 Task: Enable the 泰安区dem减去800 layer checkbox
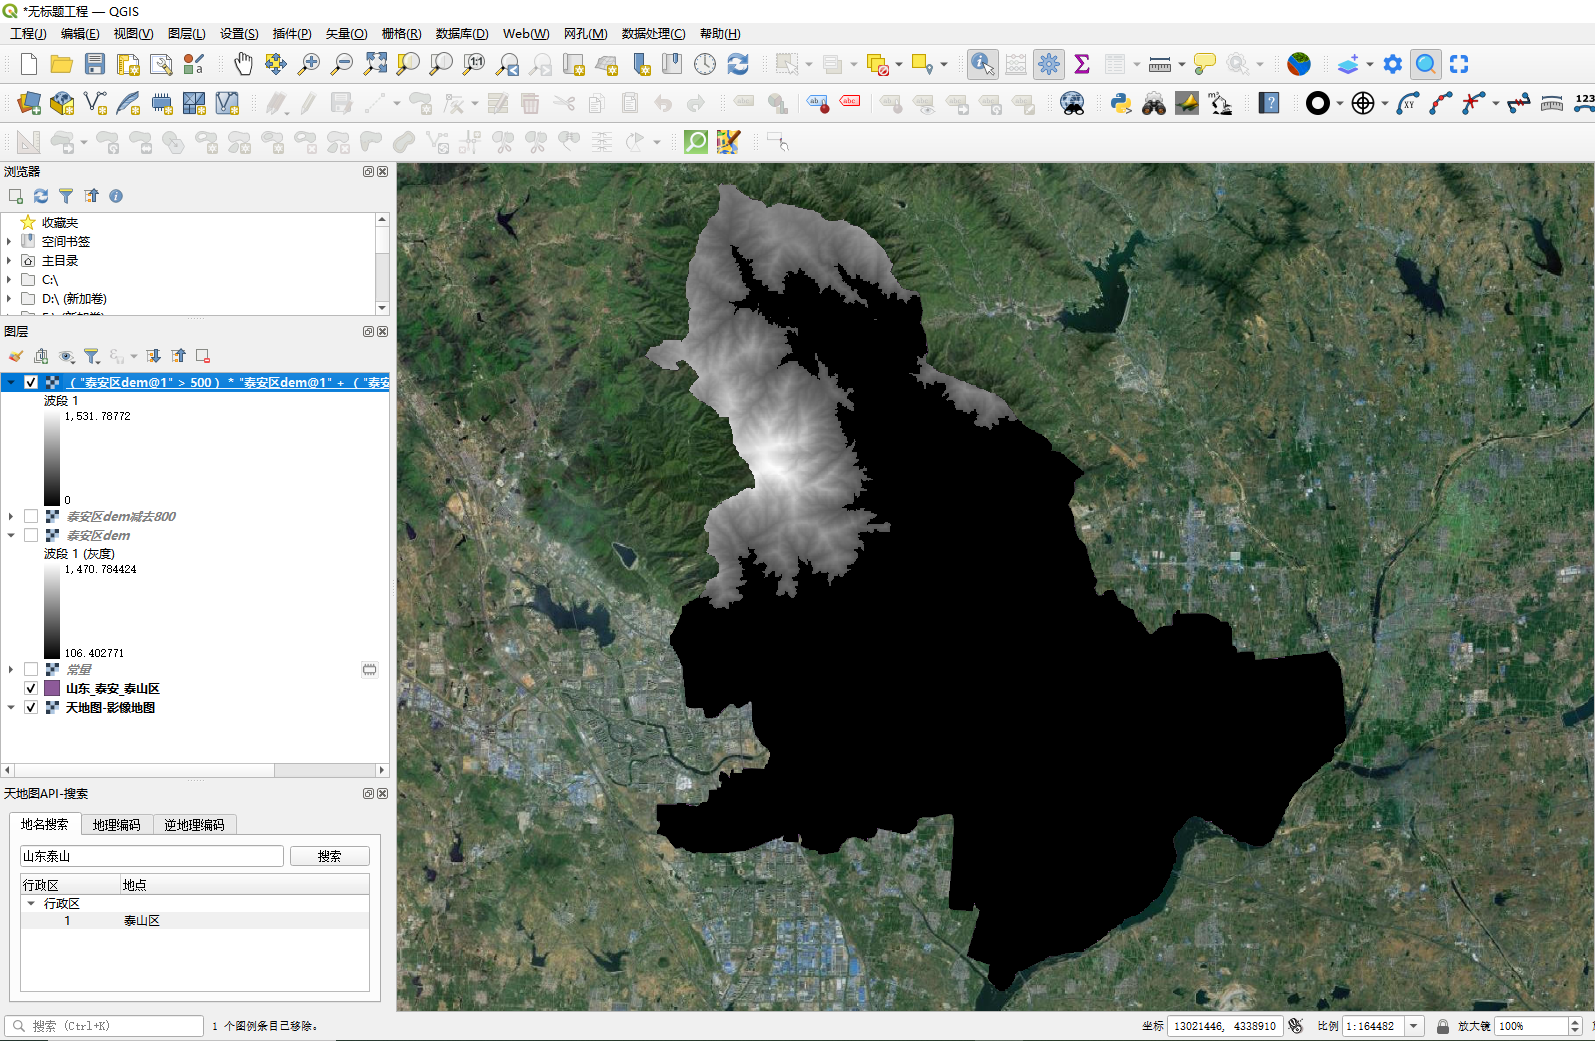coord(31,516)
